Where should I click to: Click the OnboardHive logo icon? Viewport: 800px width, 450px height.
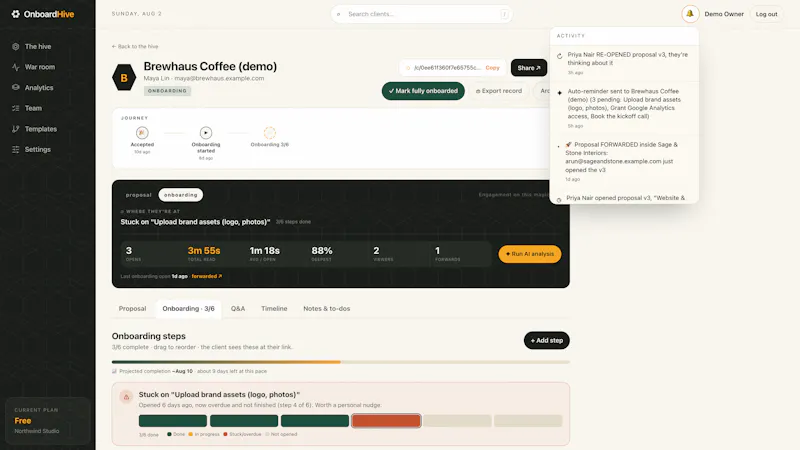coord(16,14)
